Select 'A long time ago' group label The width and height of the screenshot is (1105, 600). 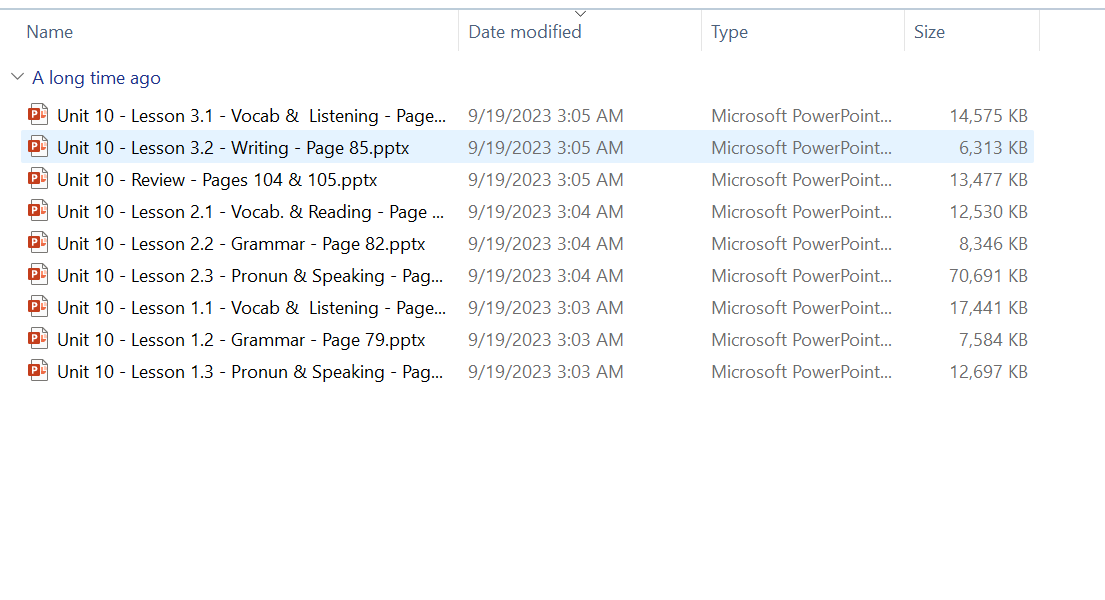(96, 78)
